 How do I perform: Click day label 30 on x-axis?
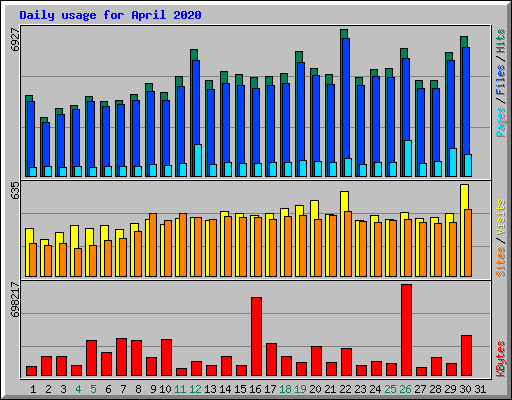pos(465,389)
